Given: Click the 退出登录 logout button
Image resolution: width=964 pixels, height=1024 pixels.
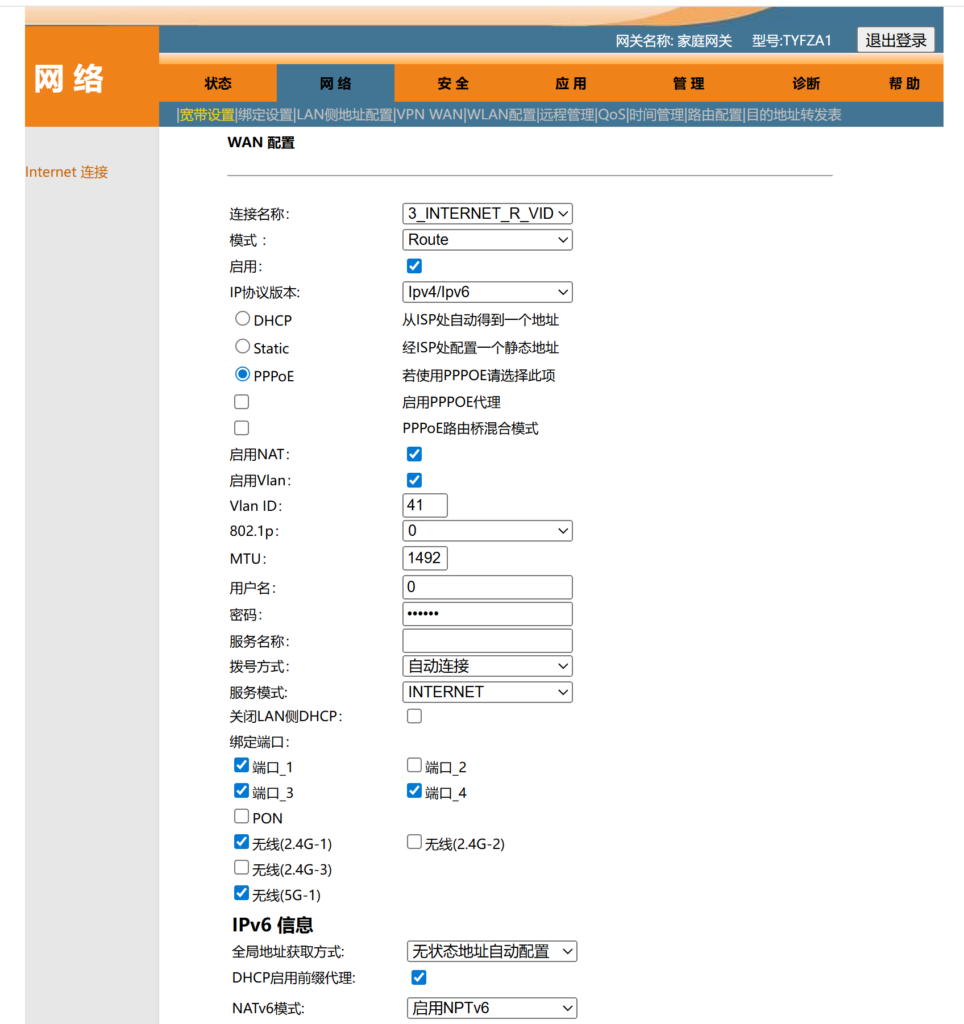Looking at the screenshot, I should pos(896,40).
